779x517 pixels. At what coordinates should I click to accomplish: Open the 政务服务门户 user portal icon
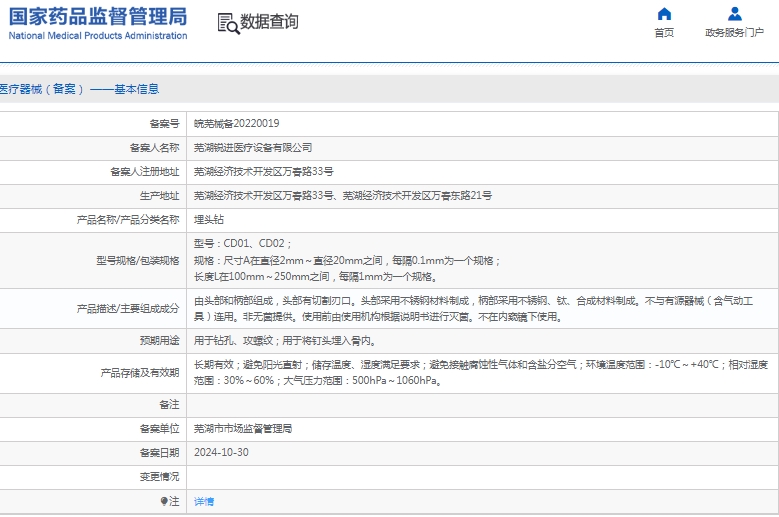click(734, 14)
